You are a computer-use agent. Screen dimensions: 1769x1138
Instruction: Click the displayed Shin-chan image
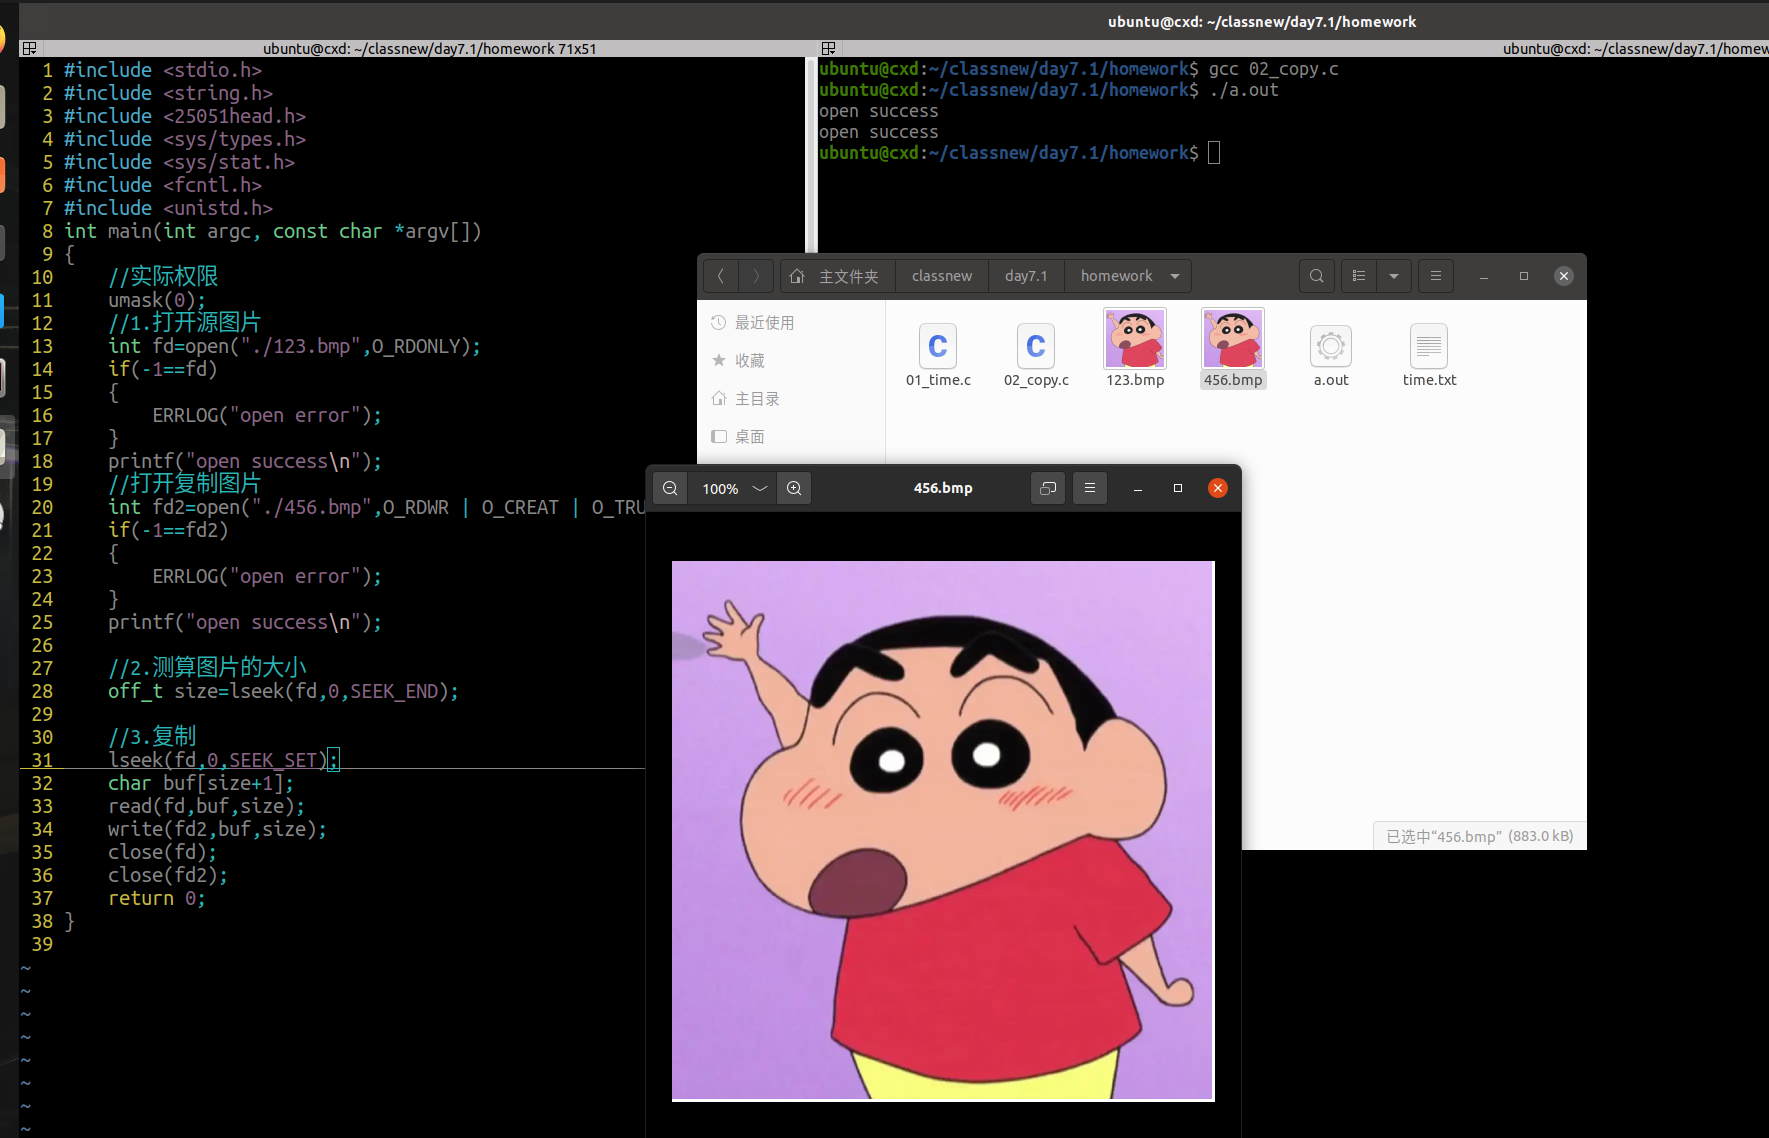(943, 831)
